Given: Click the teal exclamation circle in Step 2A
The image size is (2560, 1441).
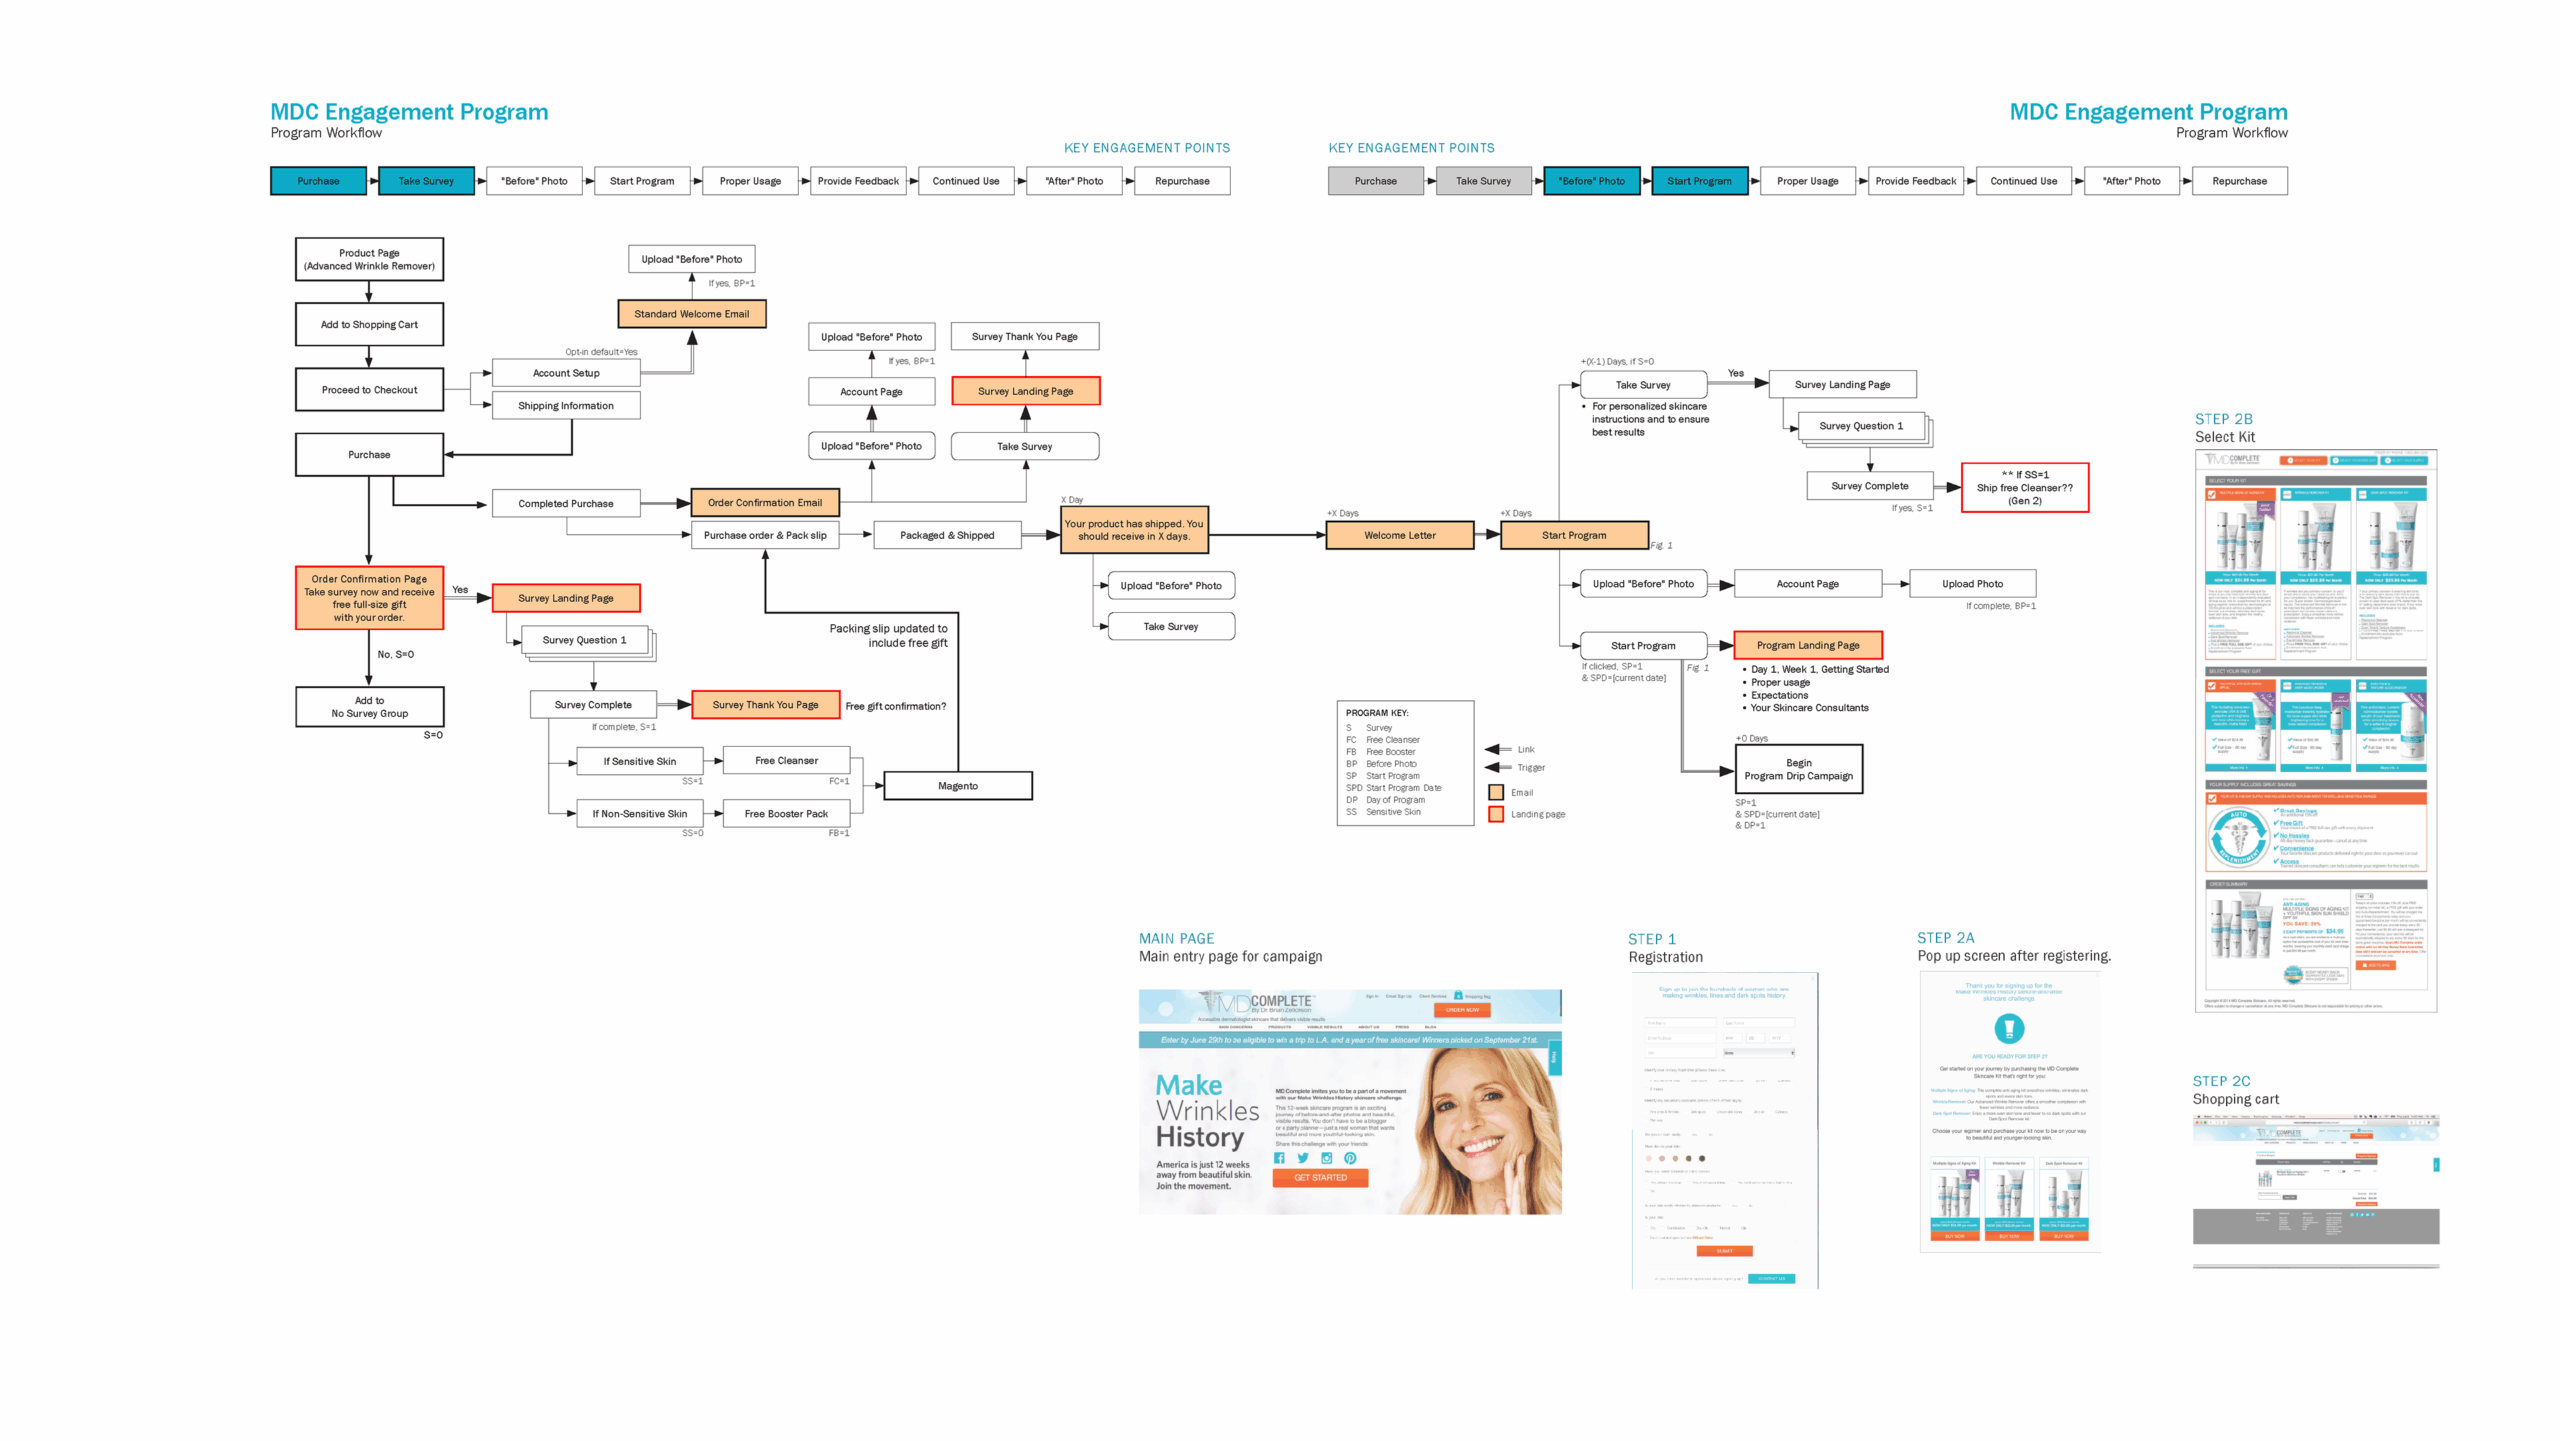Looking at the screenshot, I should [x=2008, y=1027].
